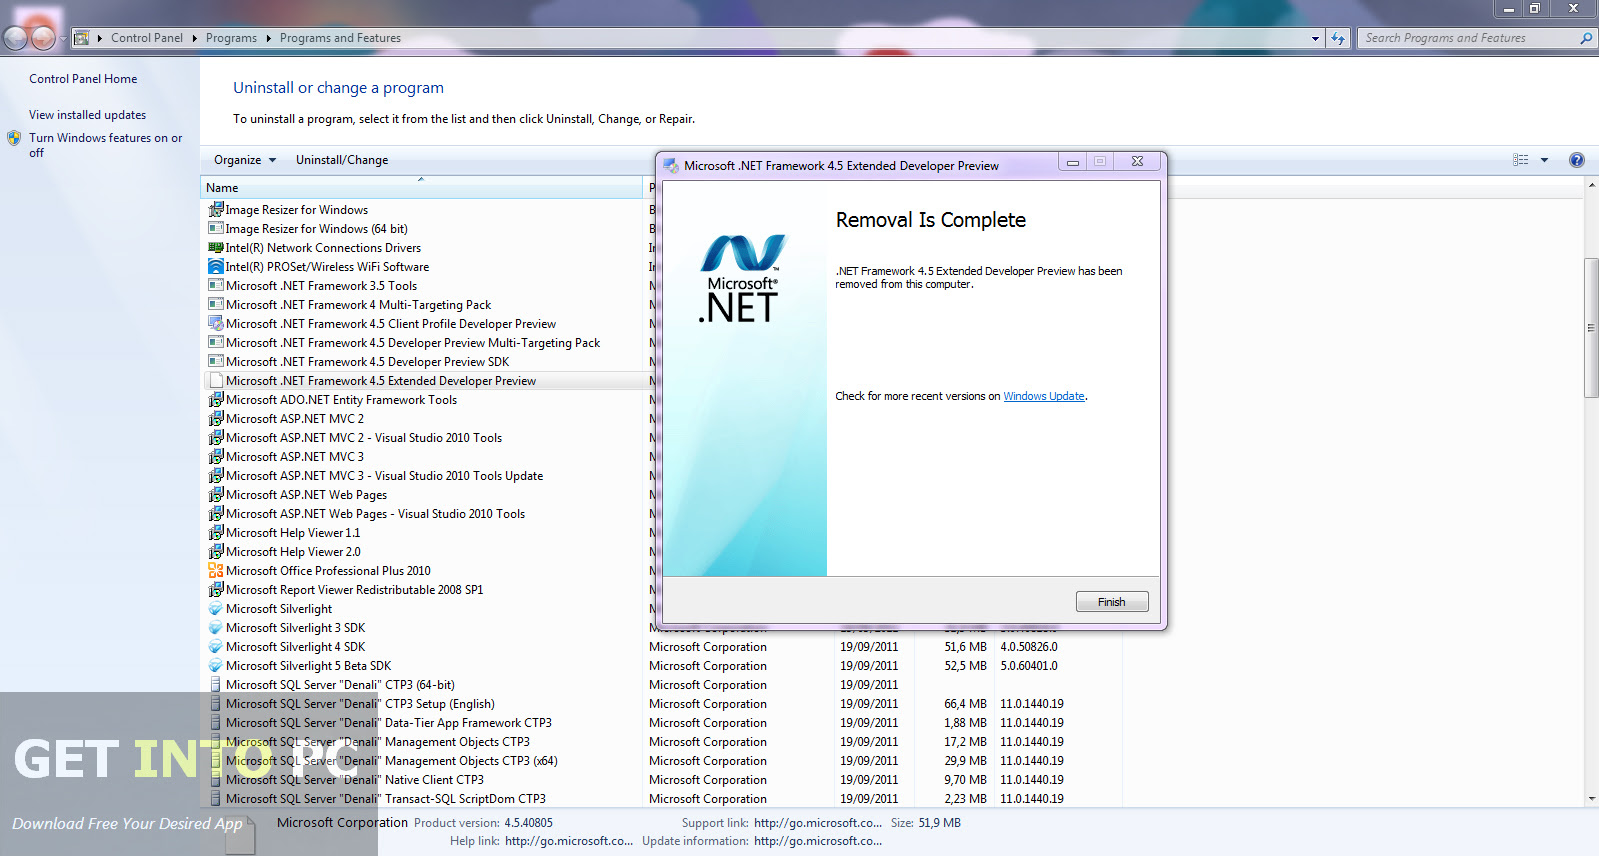Click the .NET Framework 3.5 Tools icon
1599x856 pixels.
[216, 286]
